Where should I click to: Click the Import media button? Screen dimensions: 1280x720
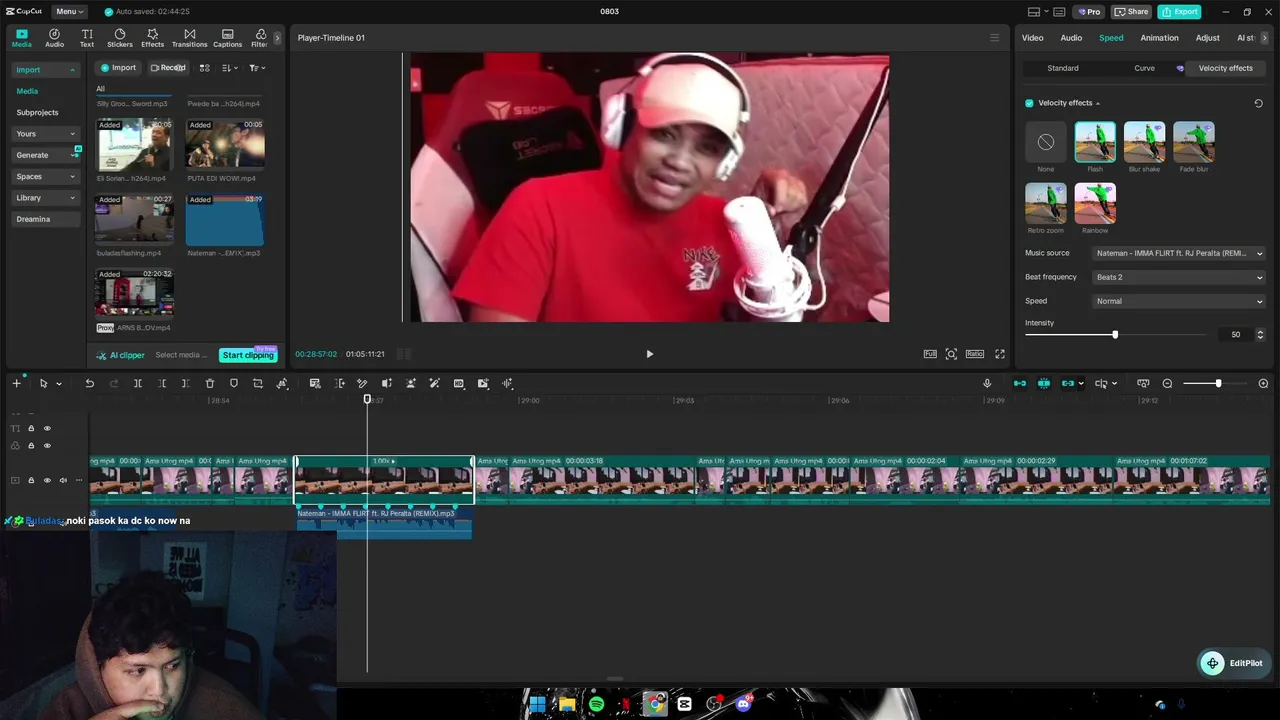(x=118, y=68)
